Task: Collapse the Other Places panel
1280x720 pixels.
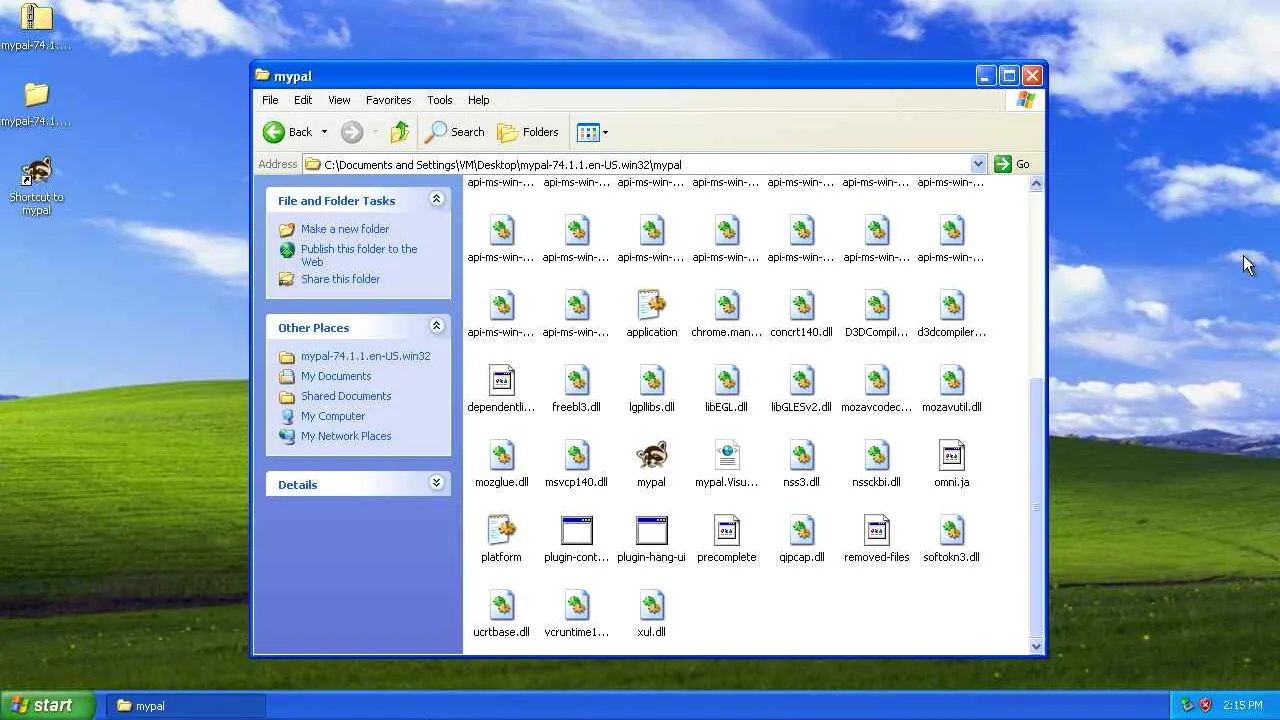Action: 436,326
